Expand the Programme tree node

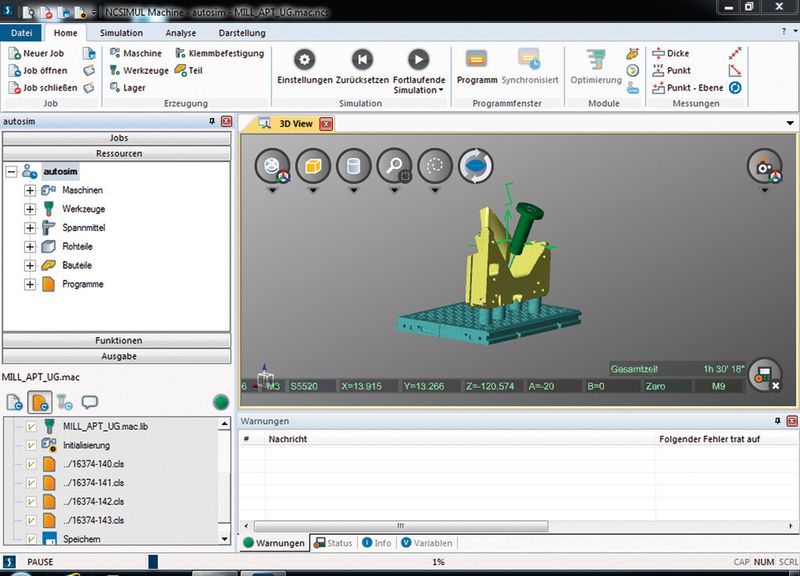(30, 284)
